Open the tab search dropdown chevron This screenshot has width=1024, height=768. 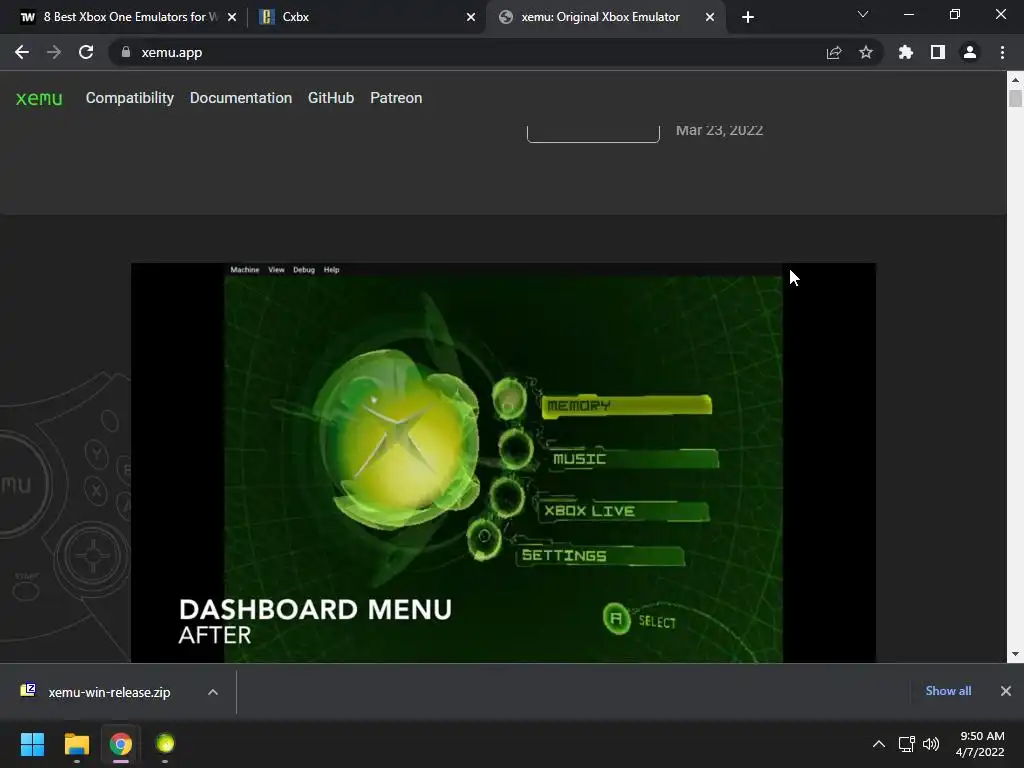863,14
